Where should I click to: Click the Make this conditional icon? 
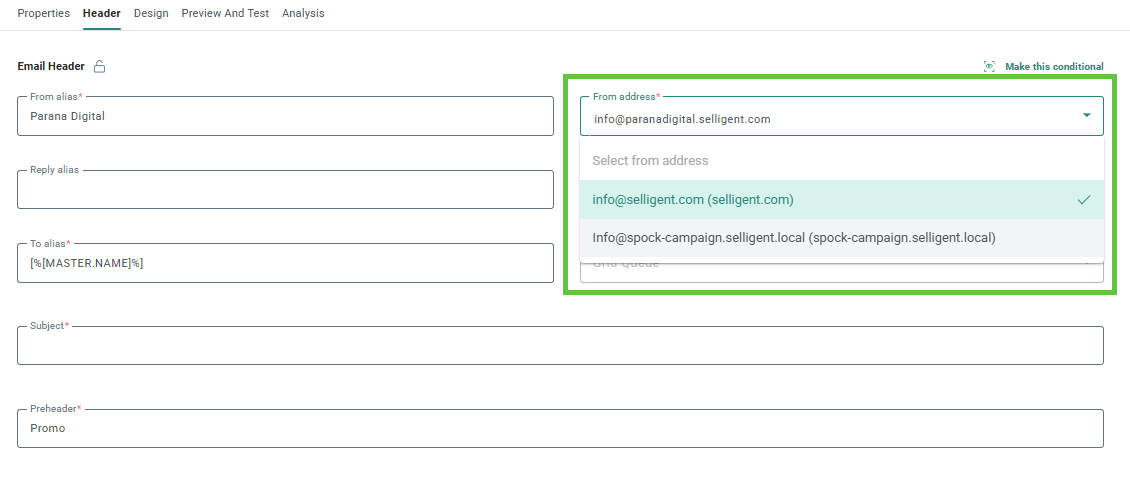989,67
